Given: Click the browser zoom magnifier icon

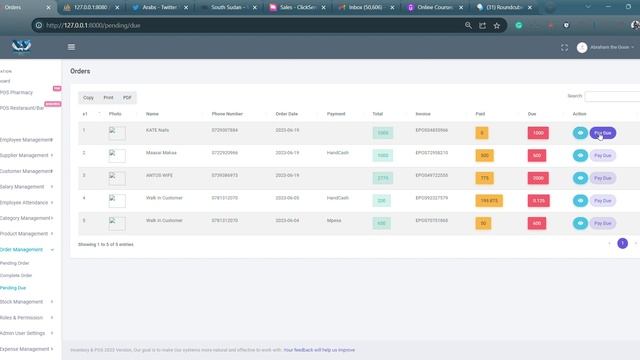Looking at the screenshot, I should 468,25.
